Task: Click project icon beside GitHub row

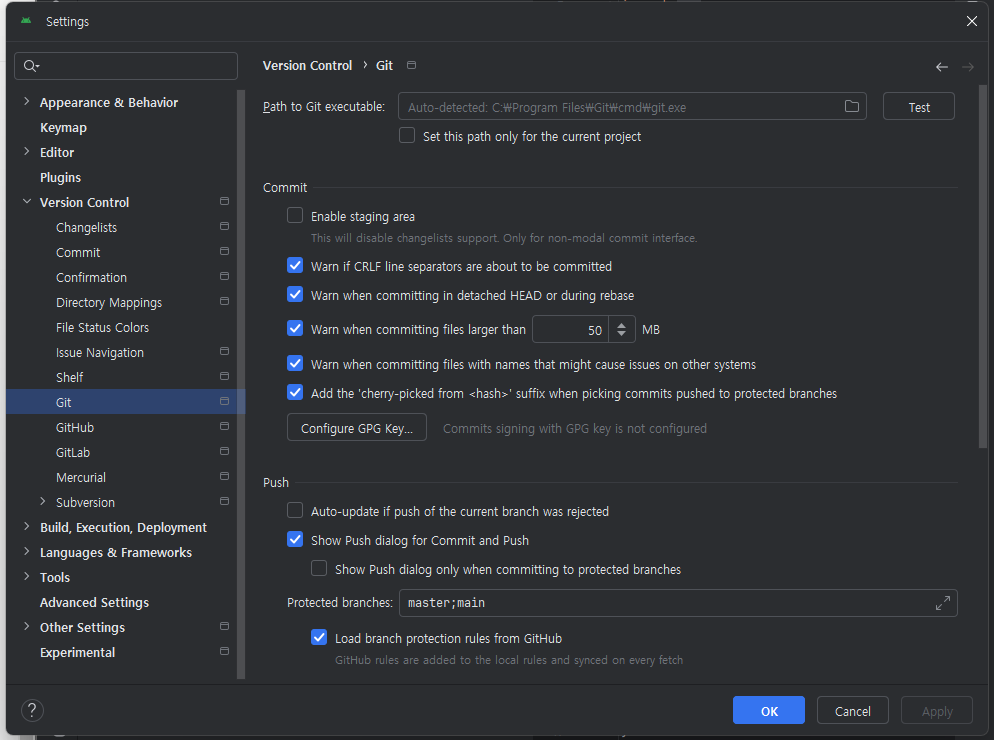Action: 224,427
